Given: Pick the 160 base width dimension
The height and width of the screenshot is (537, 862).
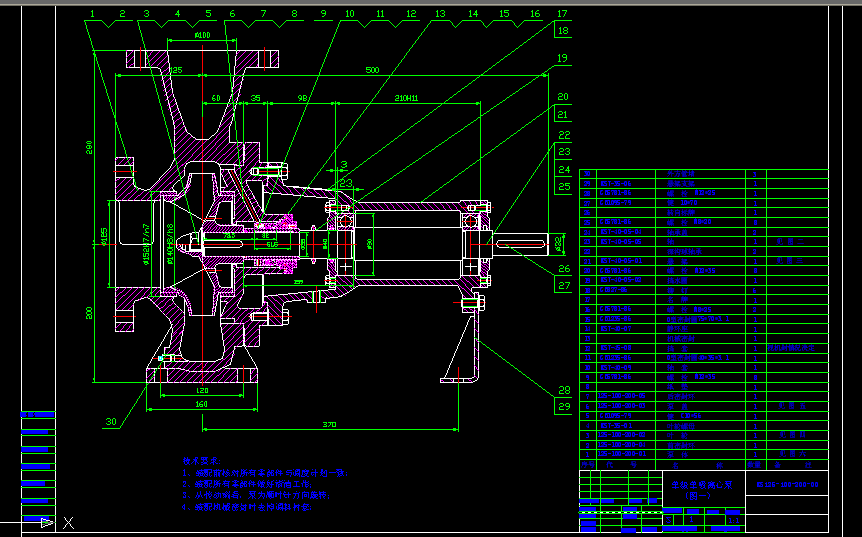Looking at the screenshot, I should click(x=202, y=404).
